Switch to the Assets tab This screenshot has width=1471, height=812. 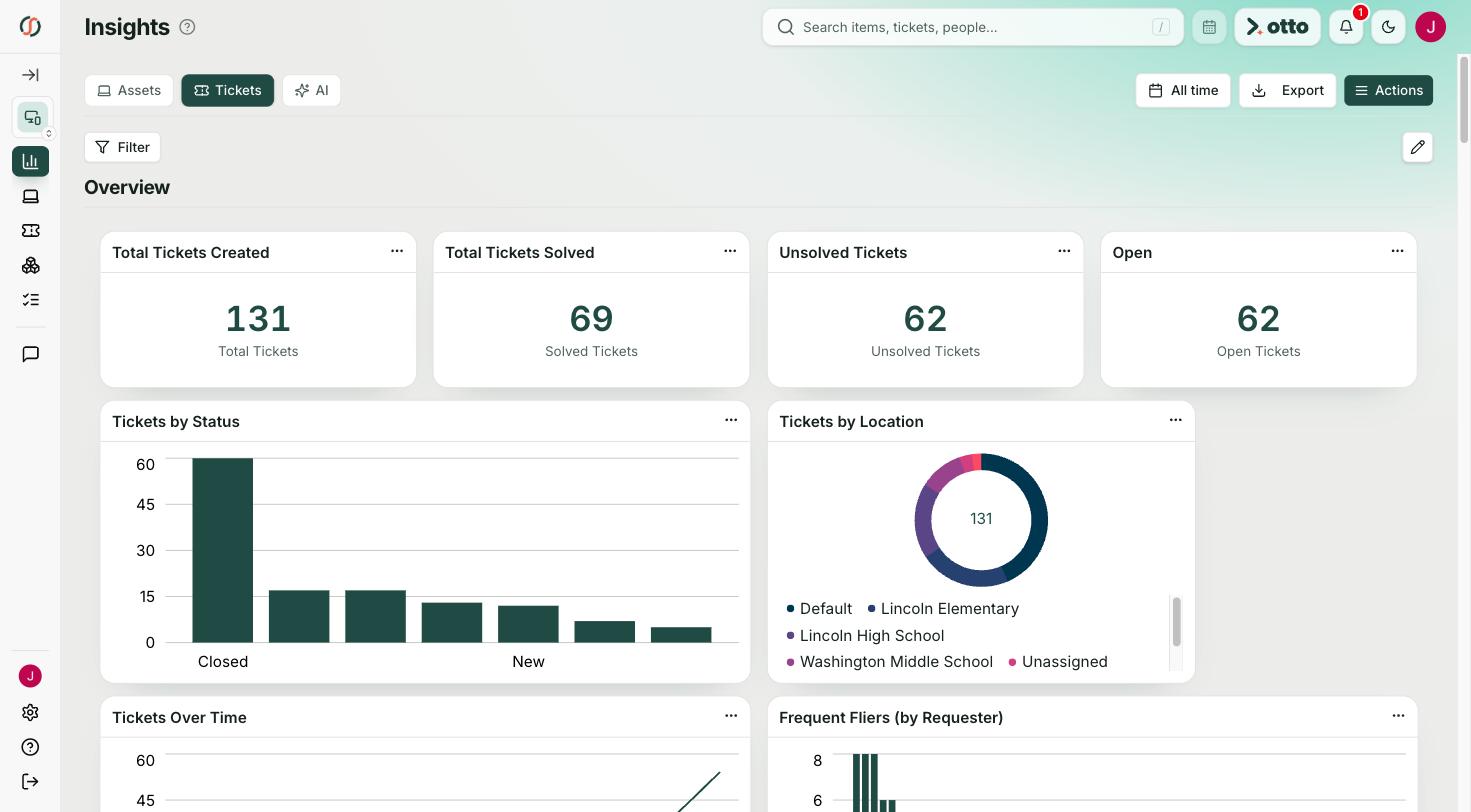coord(129,90)
